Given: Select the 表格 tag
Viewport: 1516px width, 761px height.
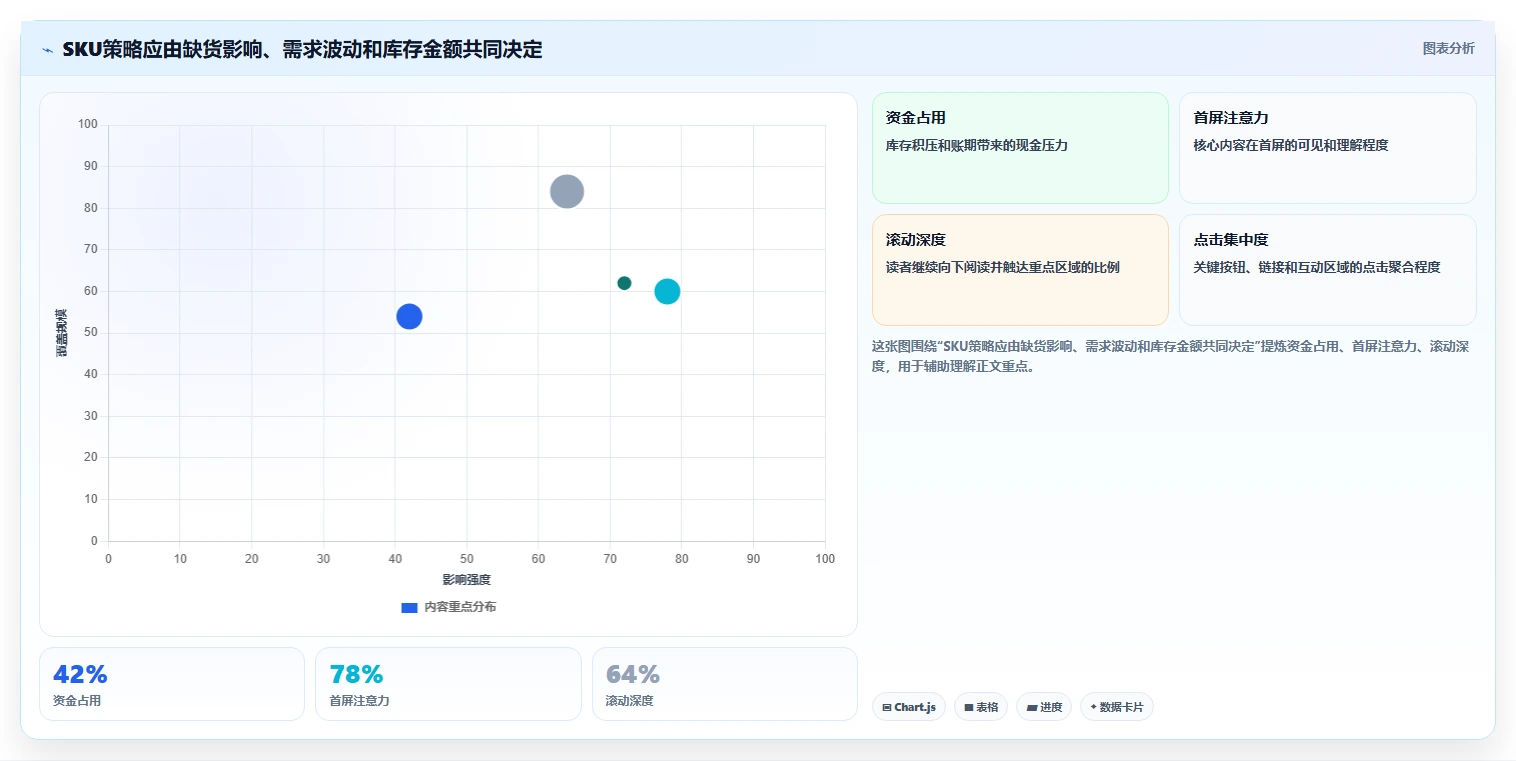Looking at the screenshot, I should 981,707.
